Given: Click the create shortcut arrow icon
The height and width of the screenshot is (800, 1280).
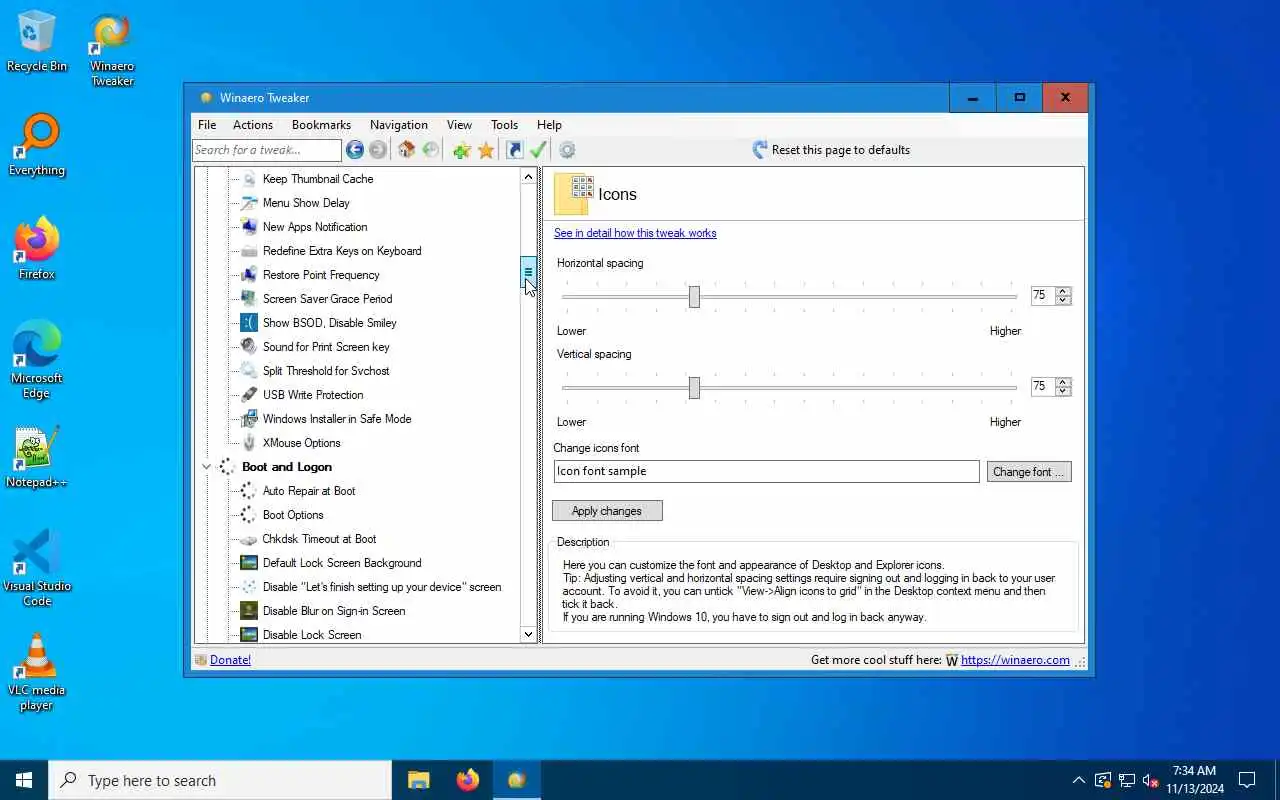Looking at the screenshot, I should [x=514, y=150].
